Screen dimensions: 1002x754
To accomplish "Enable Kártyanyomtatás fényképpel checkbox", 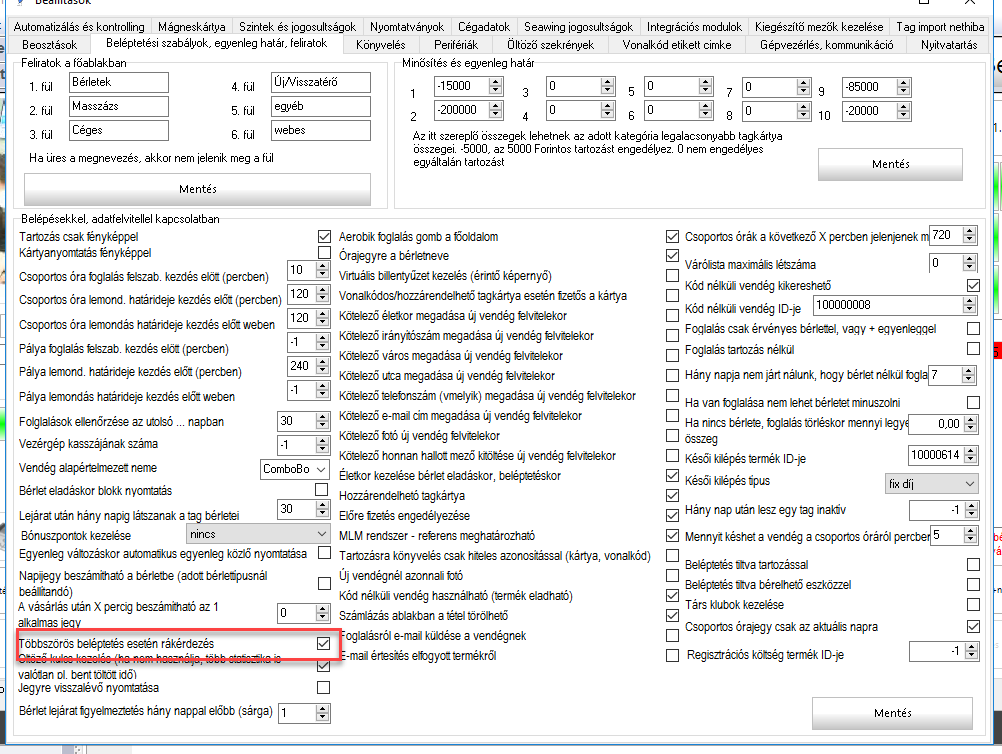I will [324, 252].
